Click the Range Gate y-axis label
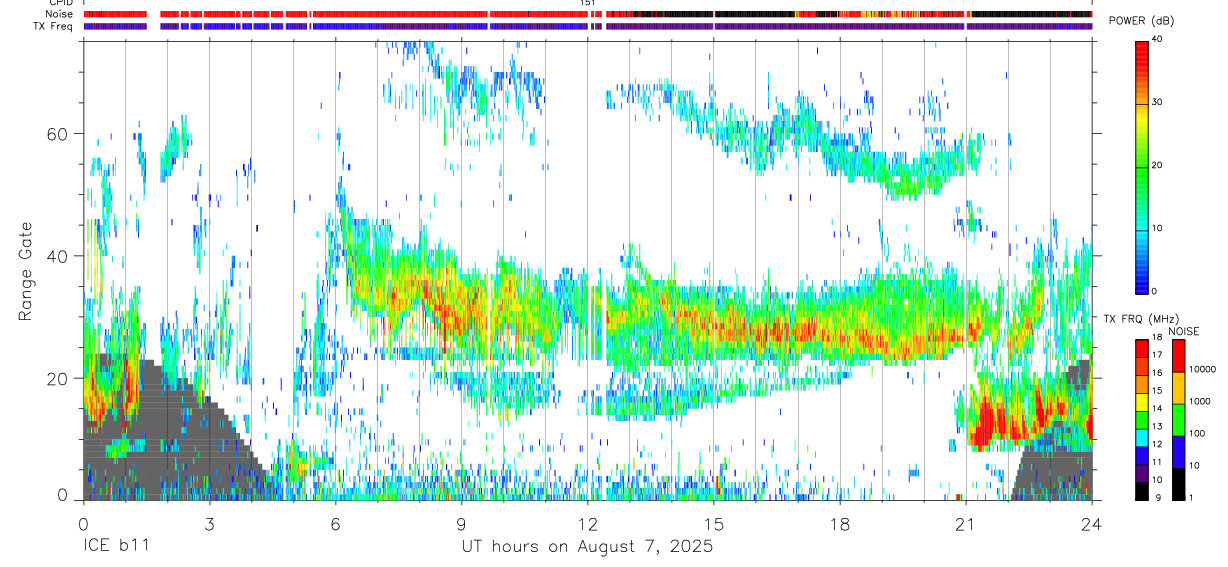This screenshot has height=567, width=1228. pyautogui.click(x=25, y=270)
